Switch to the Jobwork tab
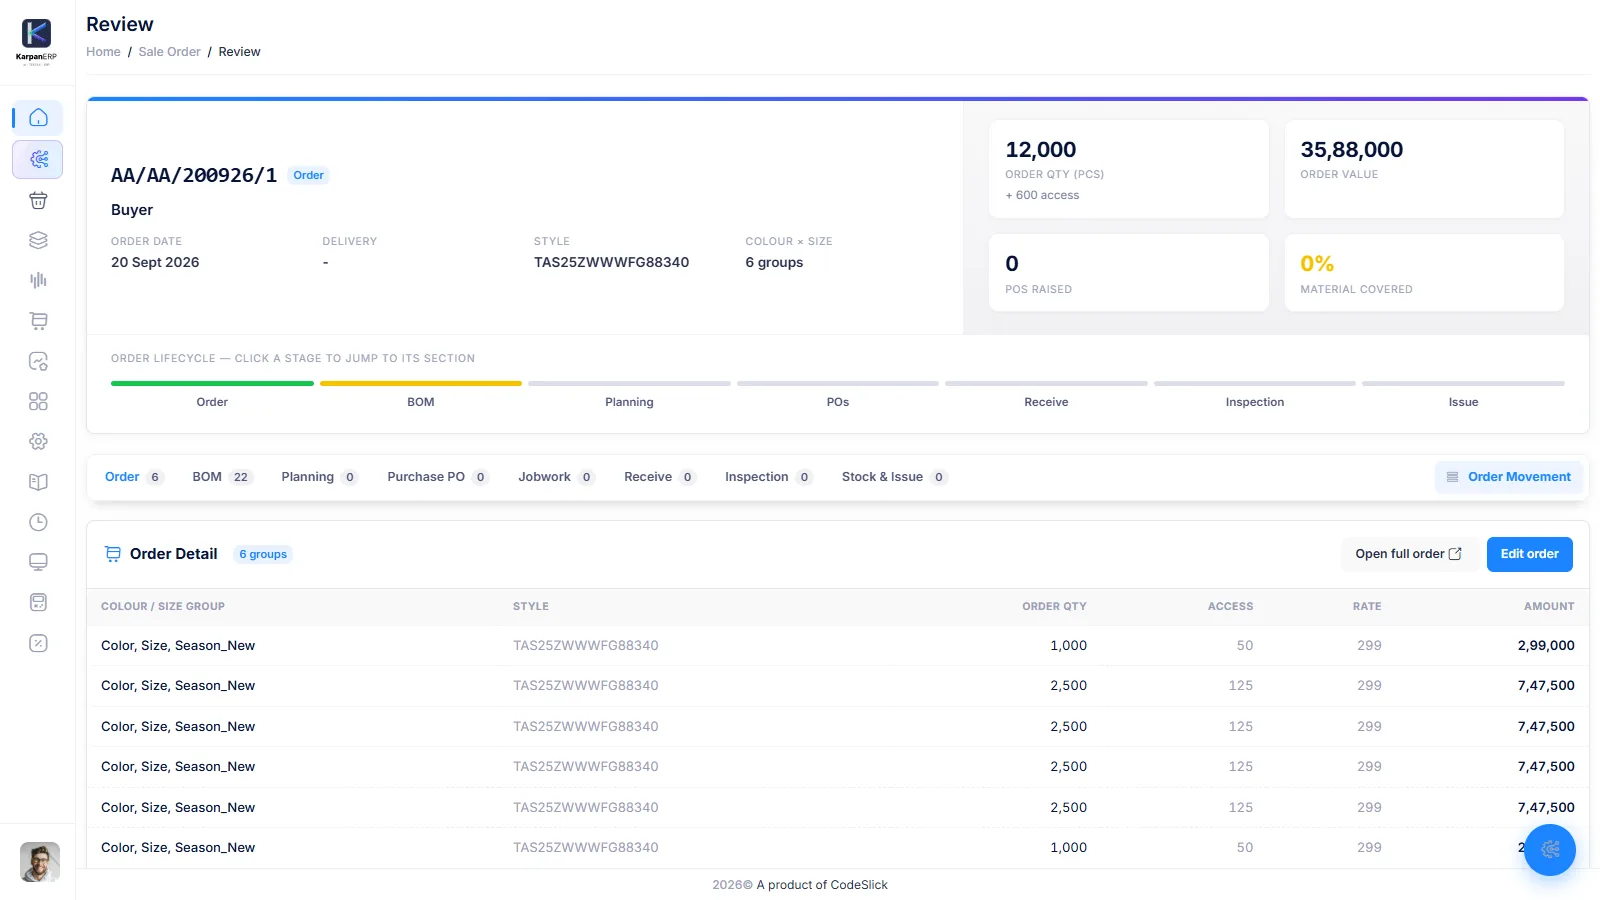This screenshot has height=900, width=1600. click(556, 477)
